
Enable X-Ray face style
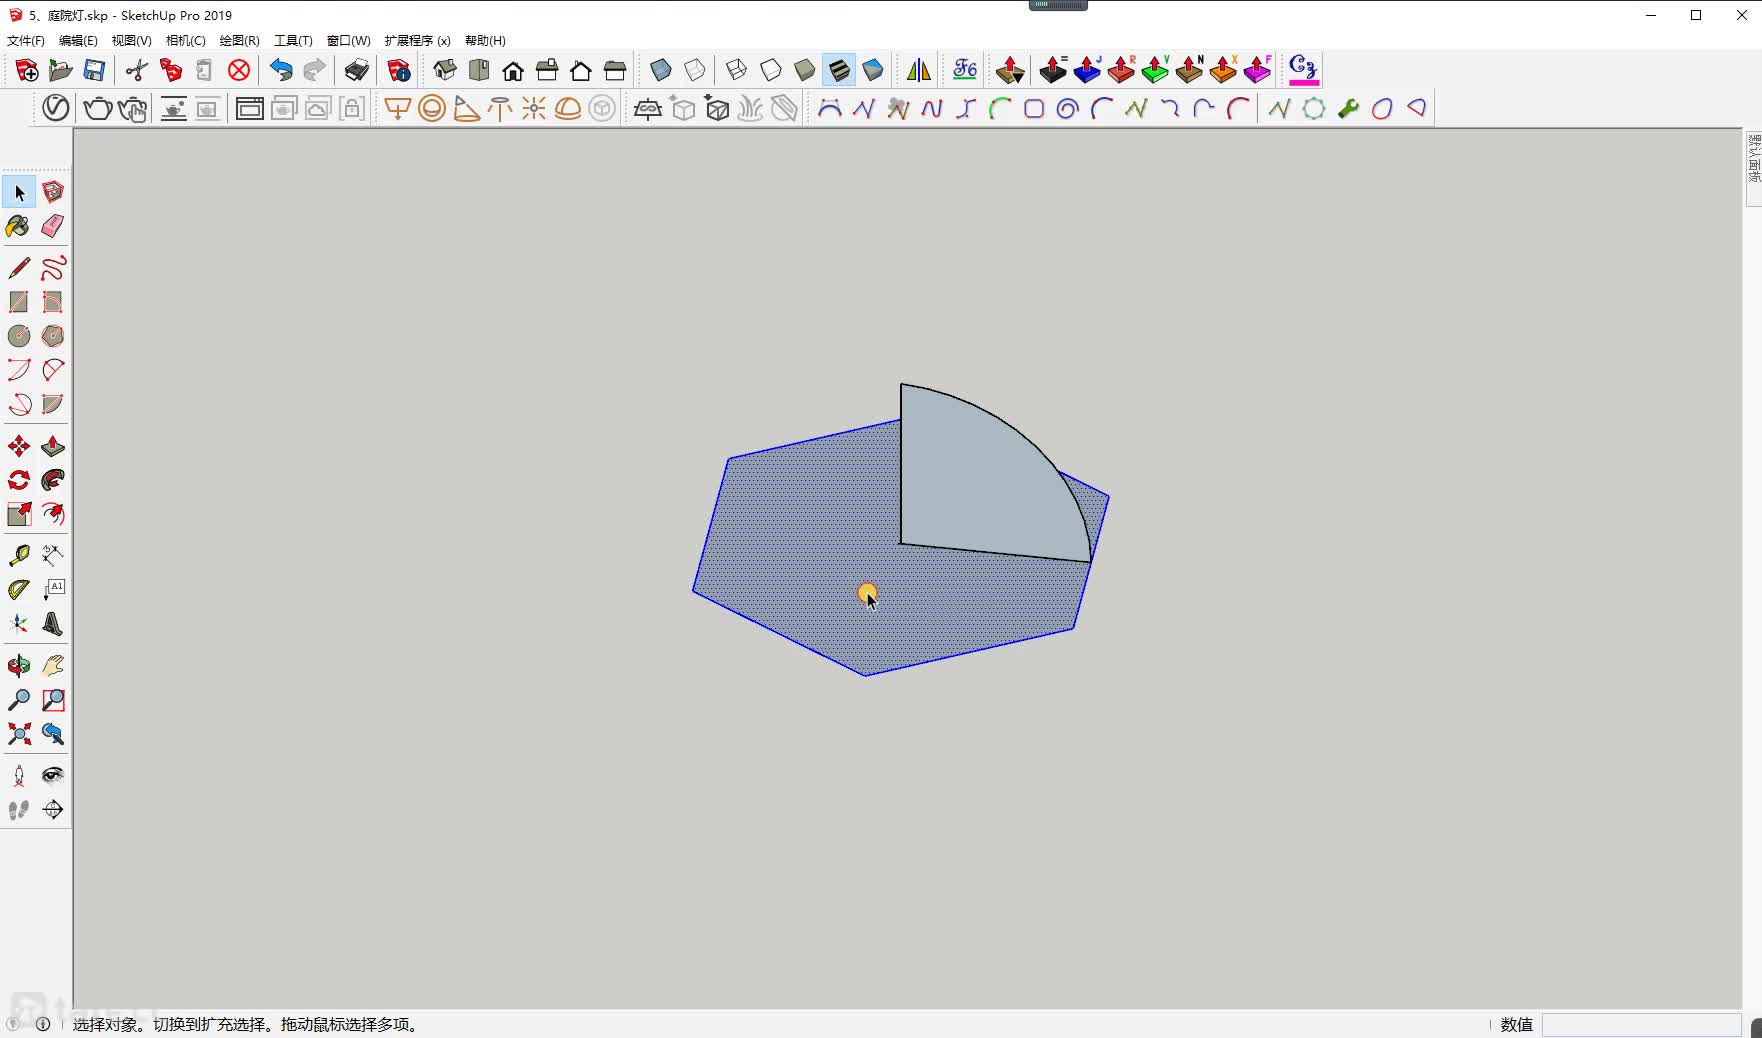(661, 70)
